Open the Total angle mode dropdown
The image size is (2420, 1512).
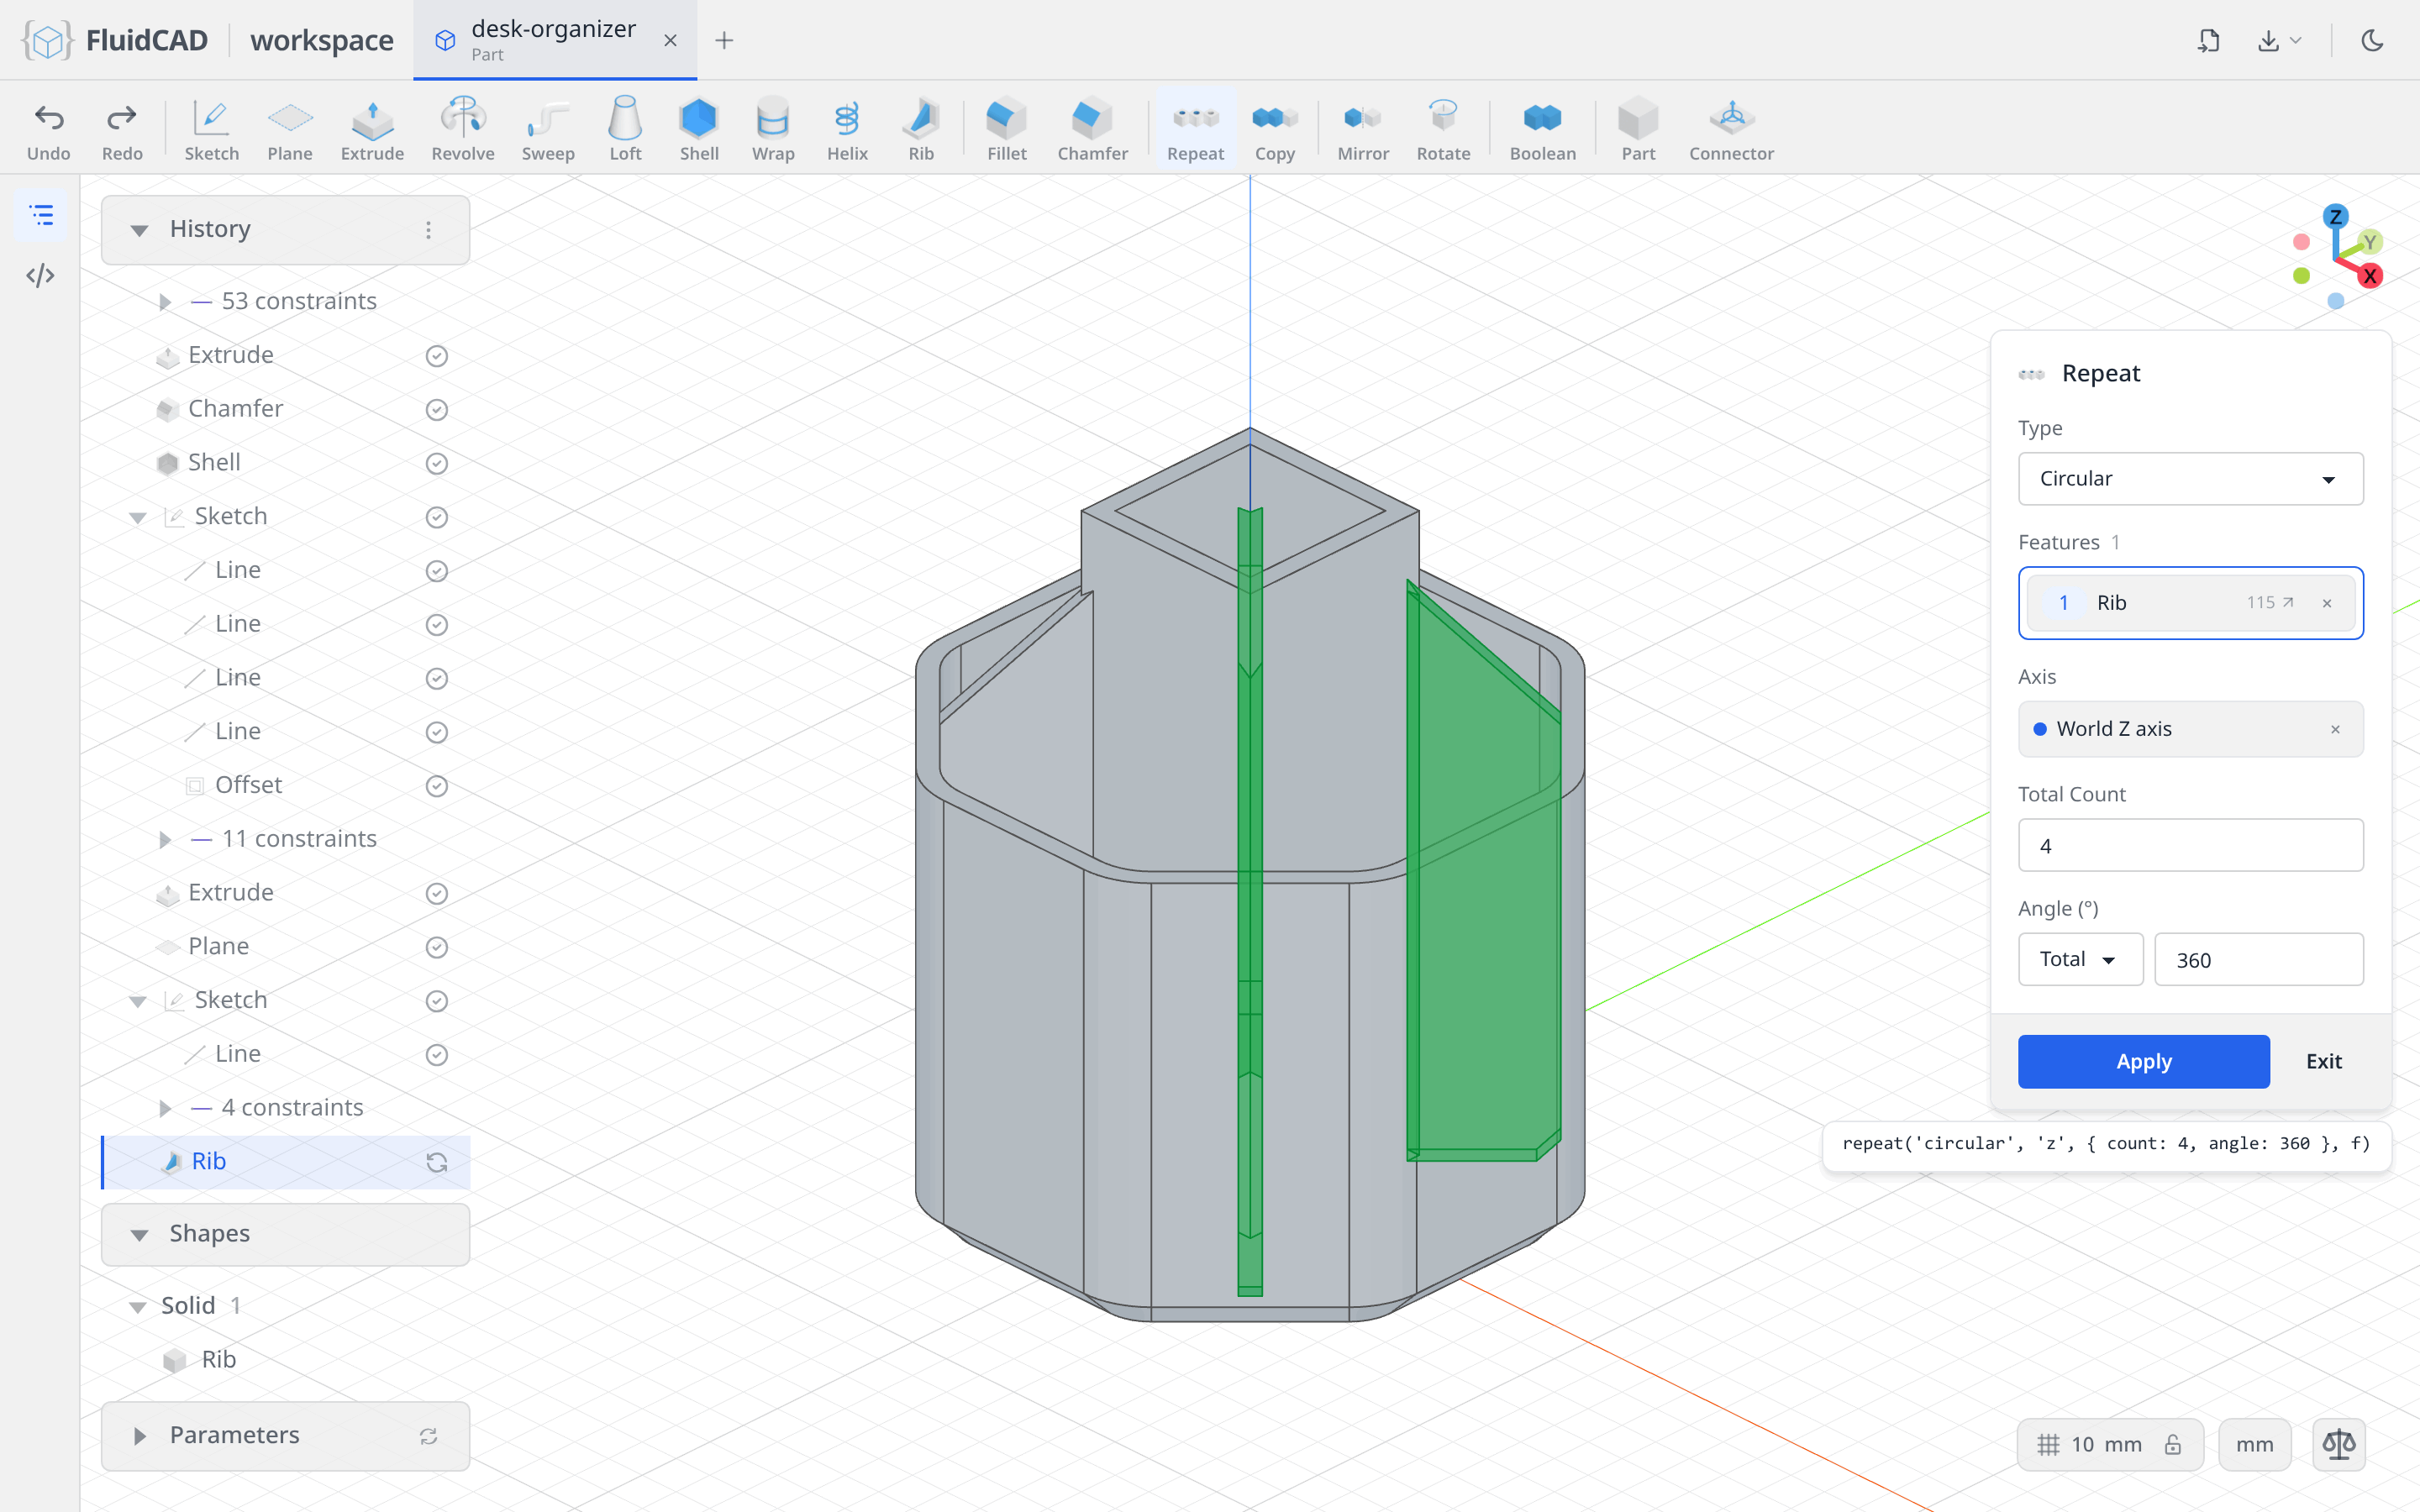(x=2080, y=959)
